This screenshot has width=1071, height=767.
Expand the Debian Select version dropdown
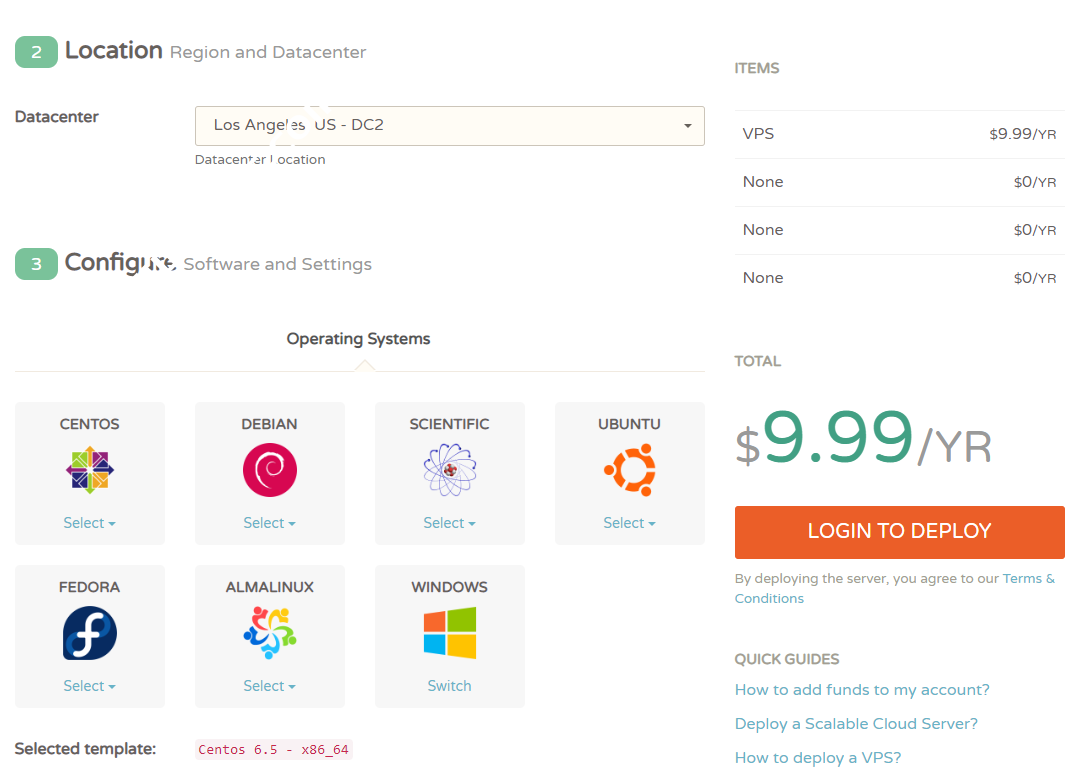pos(270,523)
